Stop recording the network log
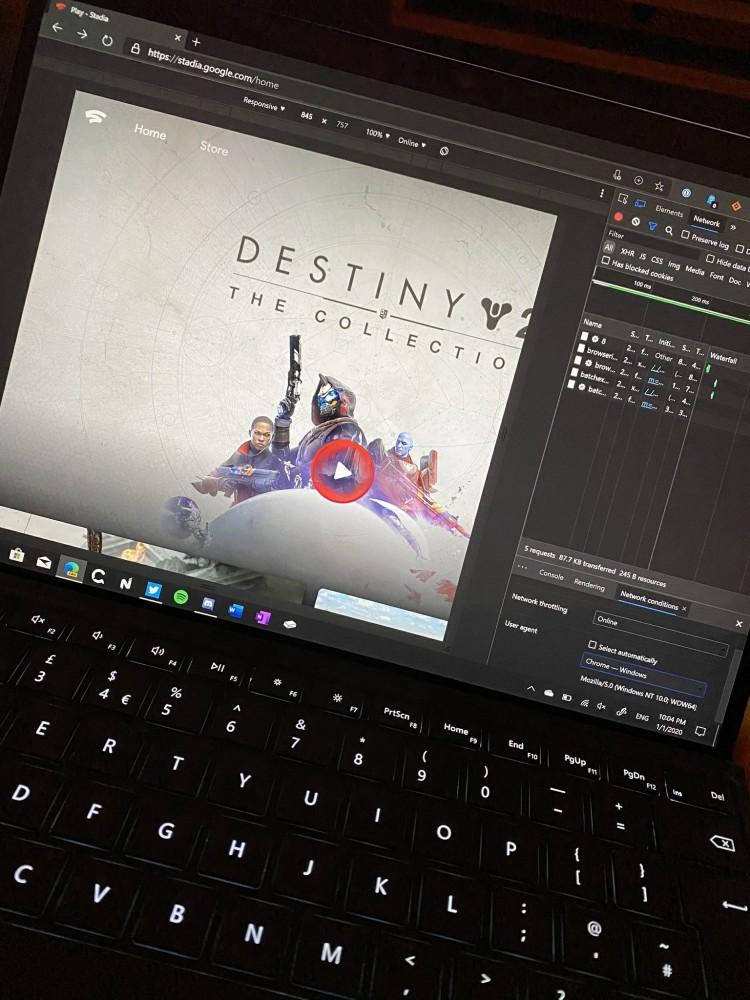 click(x=617, y=217)
